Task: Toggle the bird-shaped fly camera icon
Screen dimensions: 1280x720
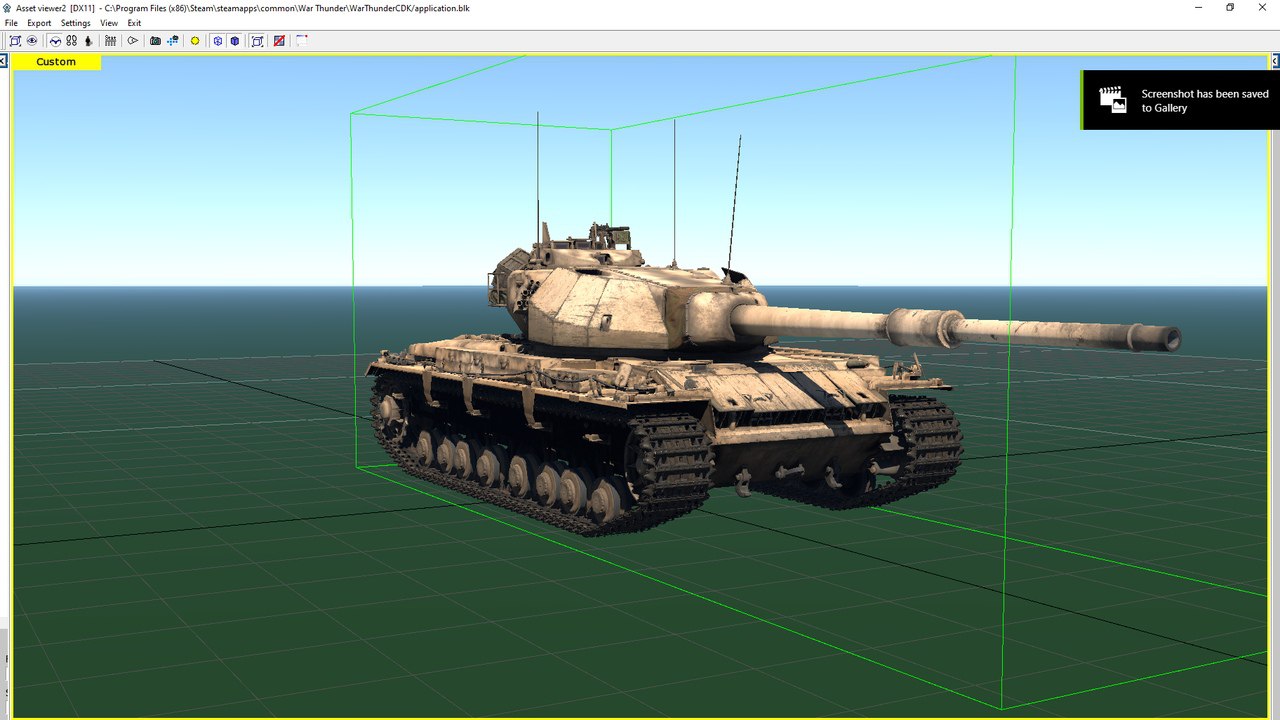Action: pyautogui.click(x=55, y=41)
